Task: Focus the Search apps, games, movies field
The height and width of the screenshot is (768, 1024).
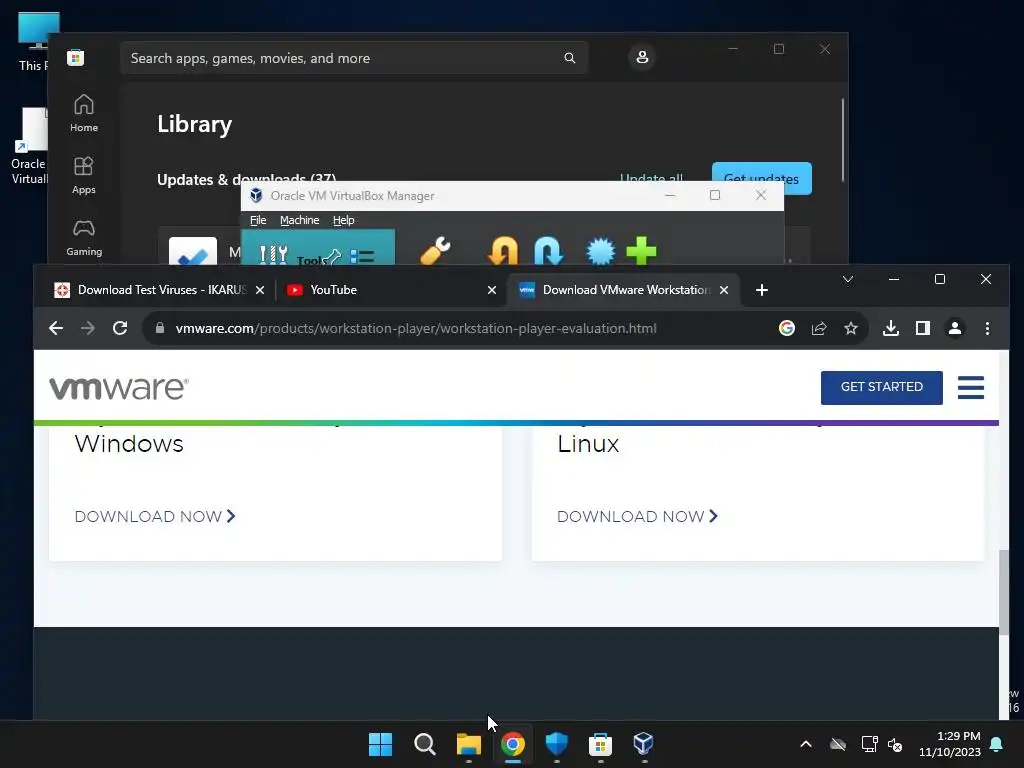Action: [354, 58]
